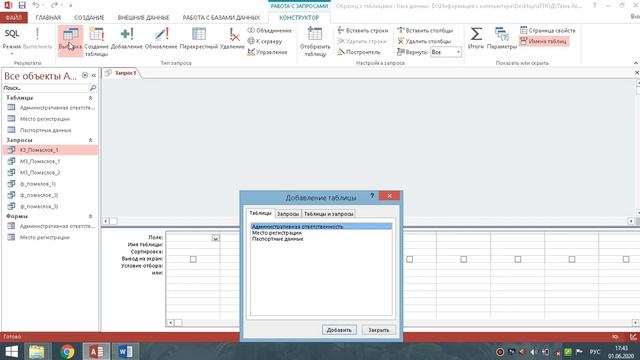Tick Вывод на экран checkbox in first grid column

click(x=193, y=259)
